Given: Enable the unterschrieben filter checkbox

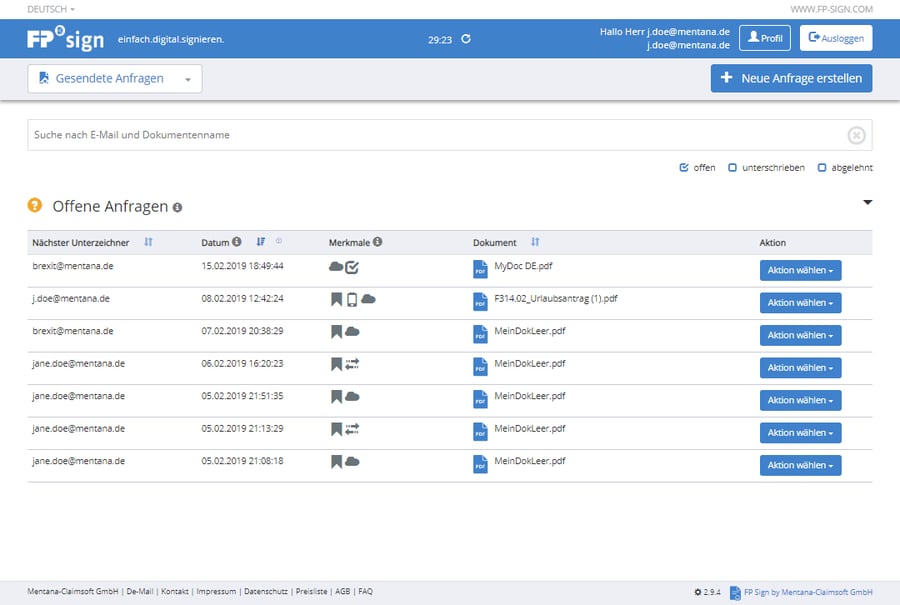Looking at the screenshot, I should click(x=732, y=168).
